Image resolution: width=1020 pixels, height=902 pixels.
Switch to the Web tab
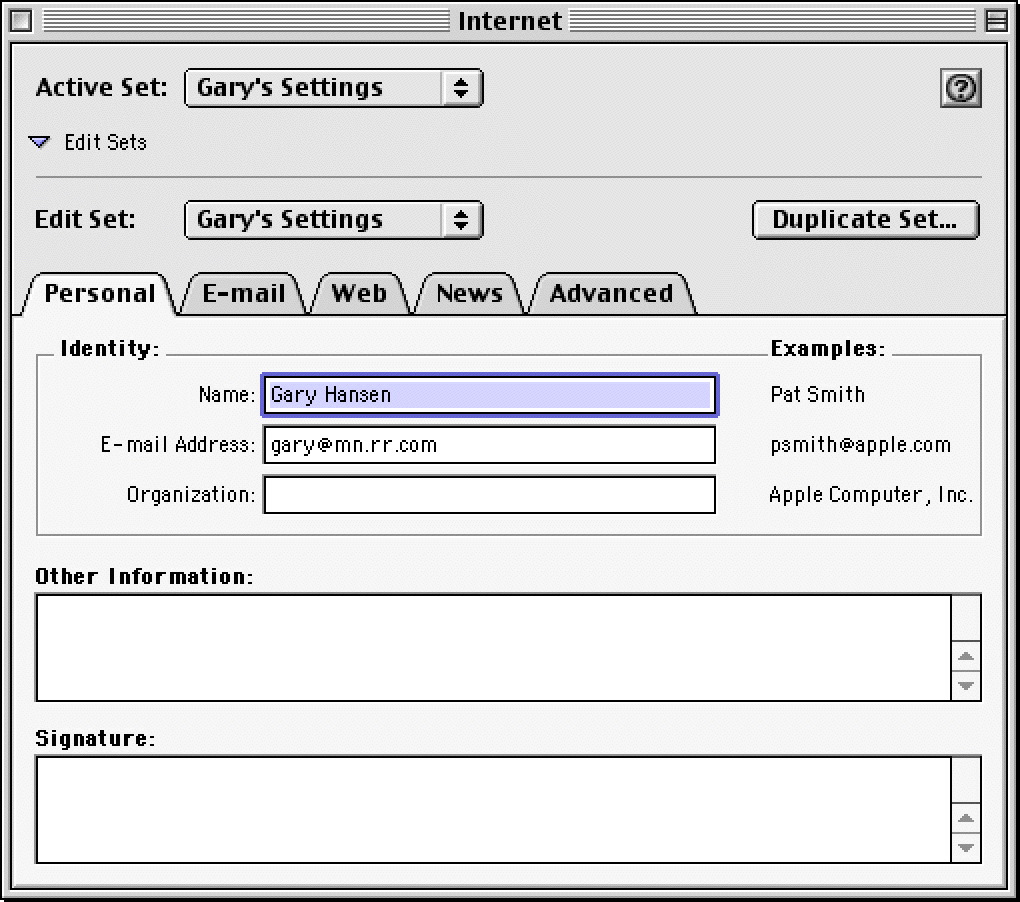[359, 294]
